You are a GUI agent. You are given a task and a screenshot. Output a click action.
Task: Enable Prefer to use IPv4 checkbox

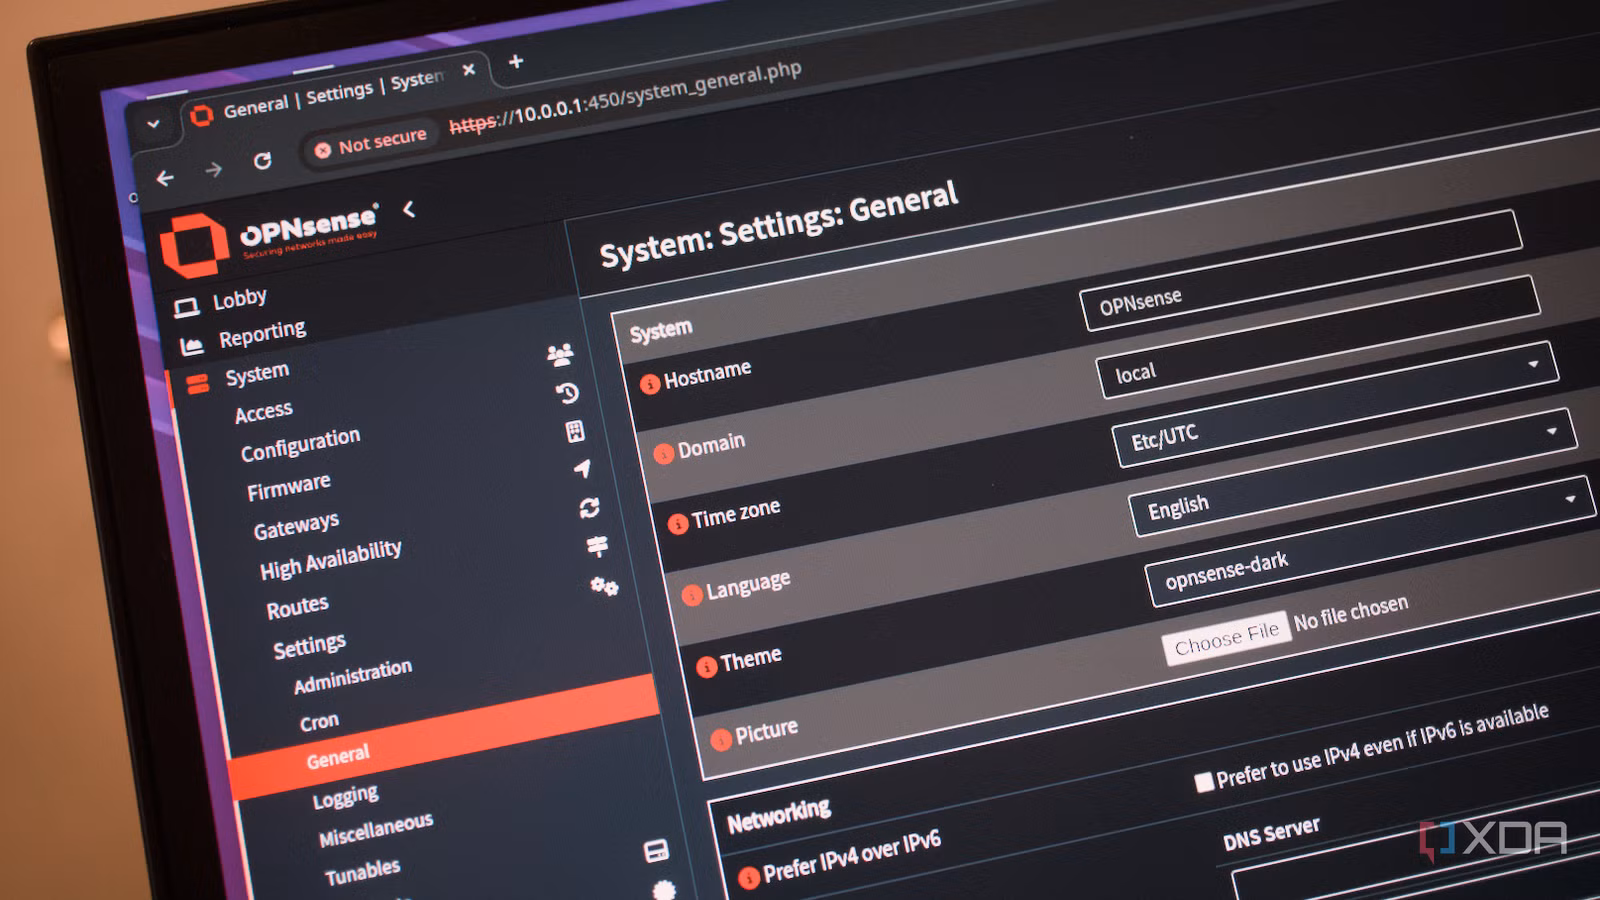click(x=1204, y=782)
